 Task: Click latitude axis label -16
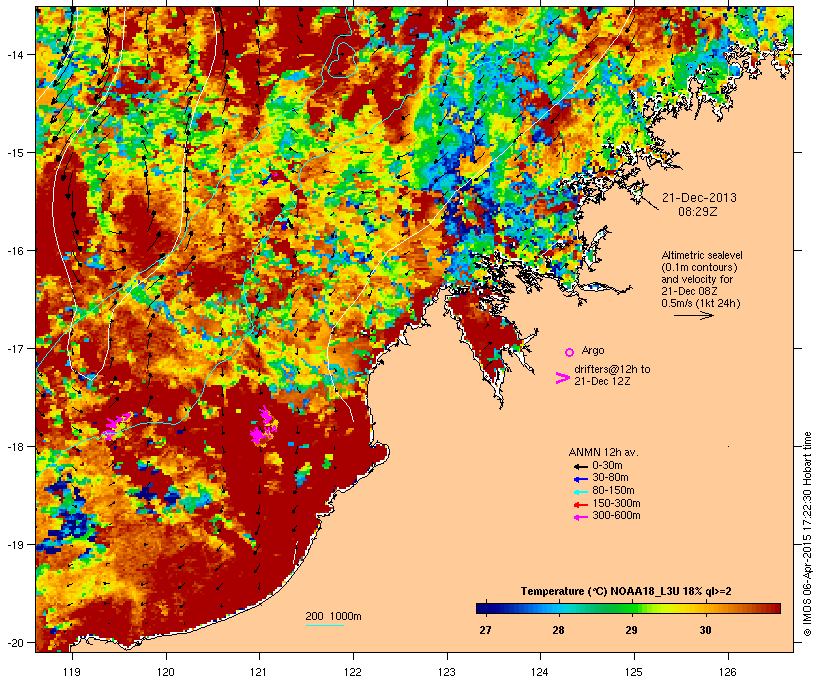(14, 251)
